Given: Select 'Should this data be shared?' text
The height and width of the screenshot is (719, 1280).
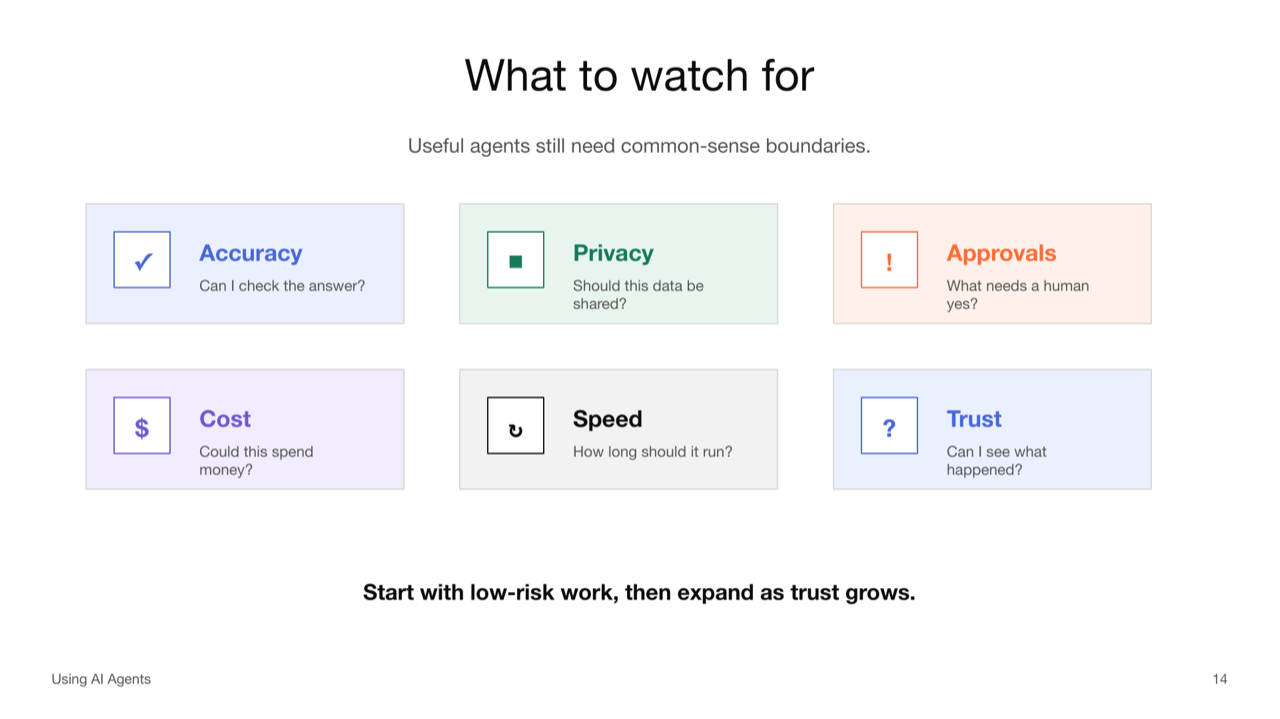Looking at the screenshot, I should coord(638,295).
